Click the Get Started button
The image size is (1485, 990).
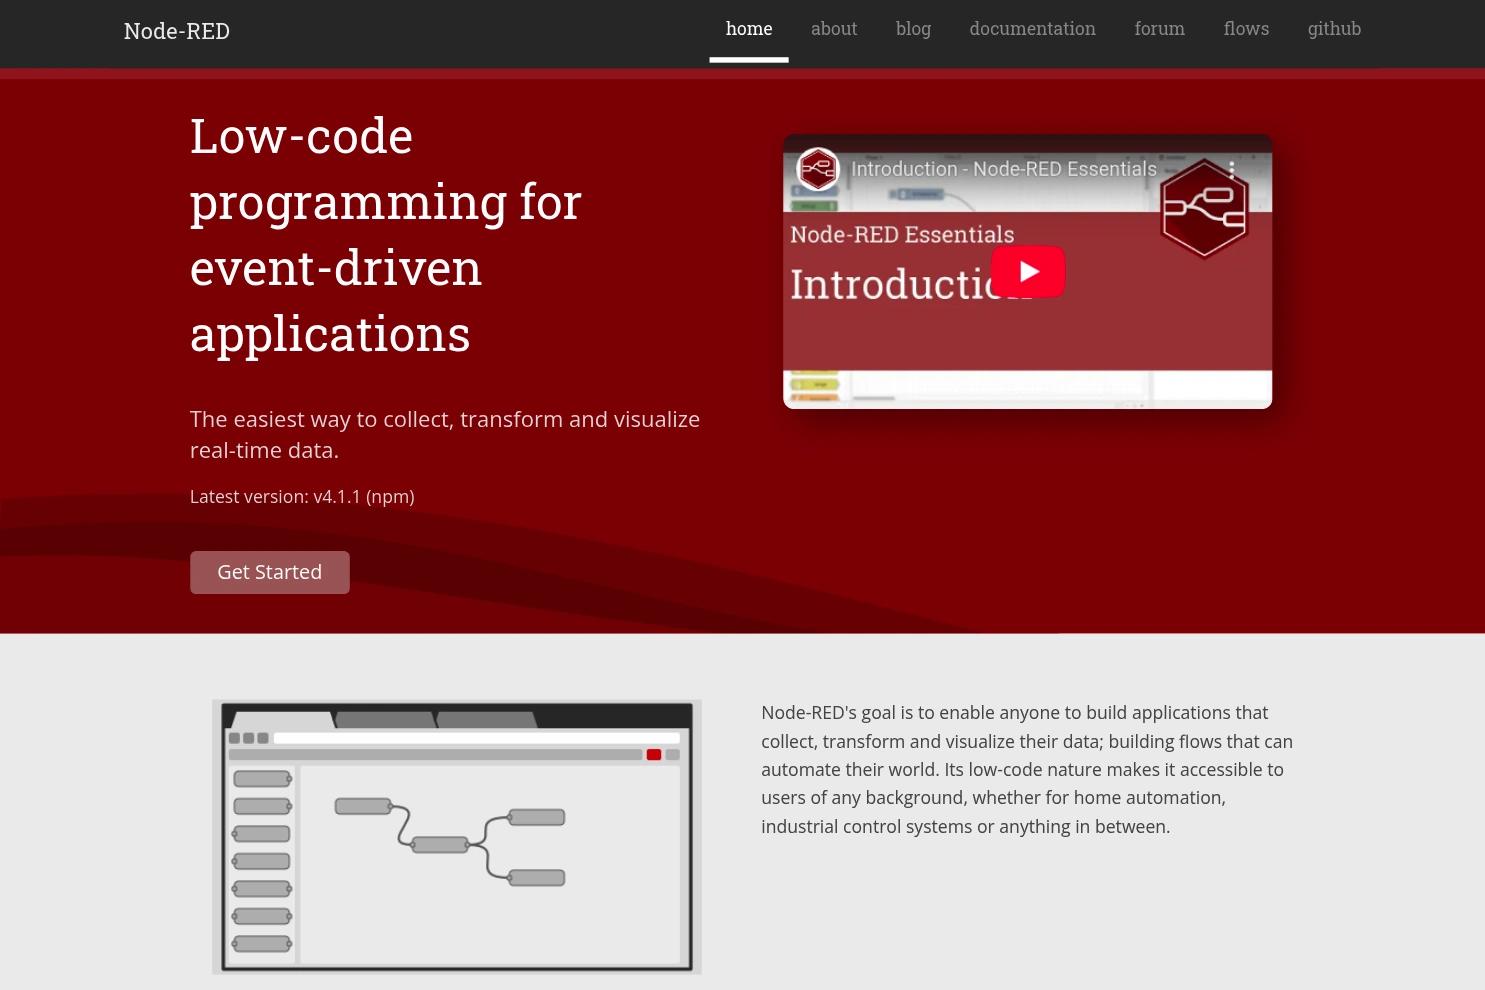270,572
